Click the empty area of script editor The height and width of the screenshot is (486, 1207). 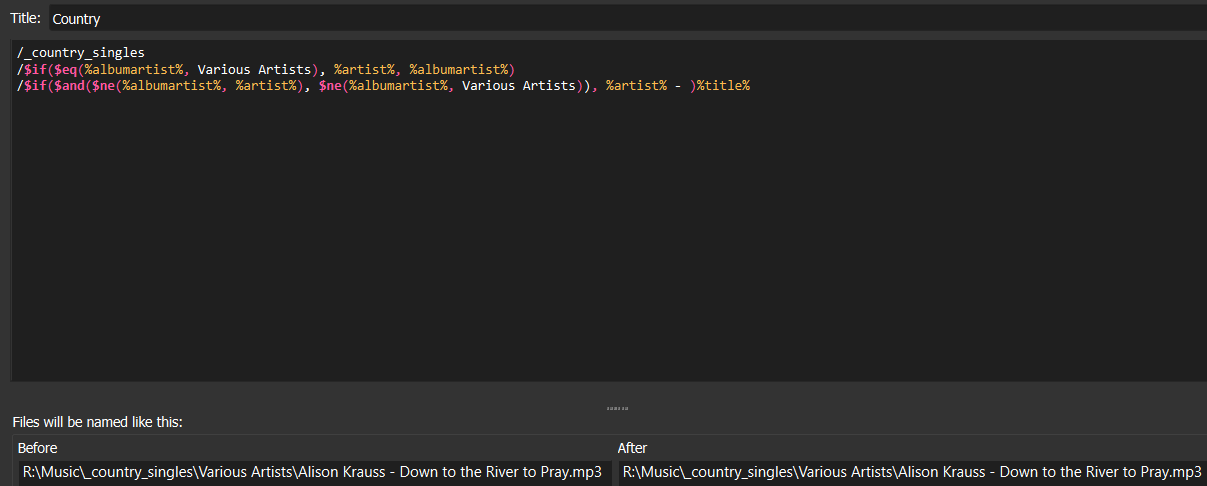(600, 250)
